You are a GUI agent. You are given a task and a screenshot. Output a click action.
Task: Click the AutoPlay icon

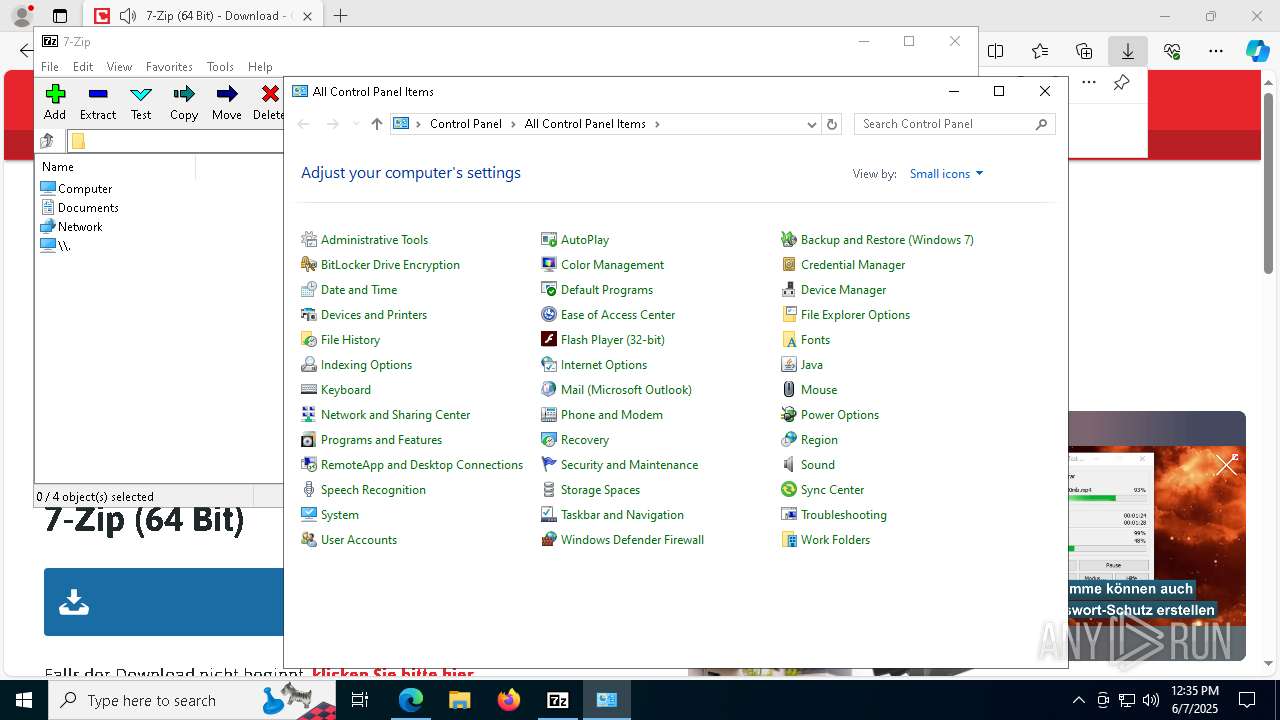[x=549, y=240]
